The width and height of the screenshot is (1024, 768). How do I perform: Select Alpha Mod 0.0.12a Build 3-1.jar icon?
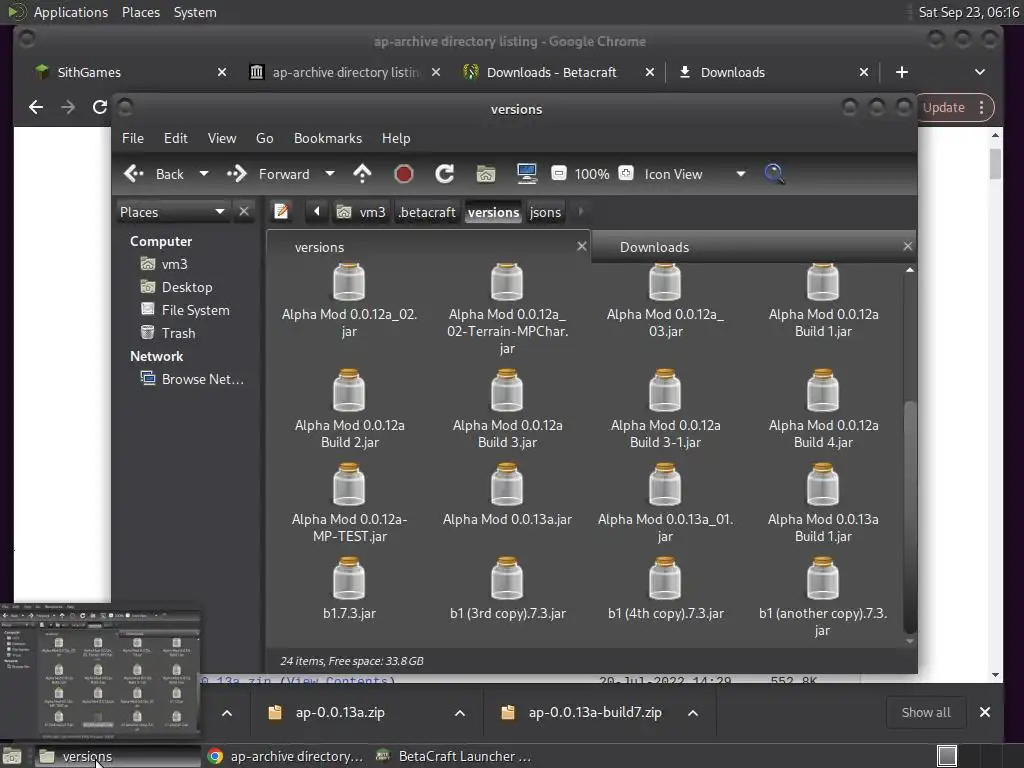click(665, 390)
